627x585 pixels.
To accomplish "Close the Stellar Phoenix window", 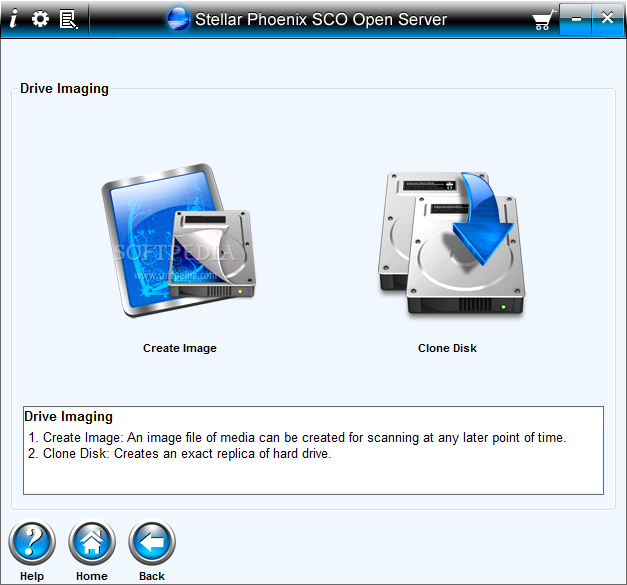I will click(x=607, y=19).
